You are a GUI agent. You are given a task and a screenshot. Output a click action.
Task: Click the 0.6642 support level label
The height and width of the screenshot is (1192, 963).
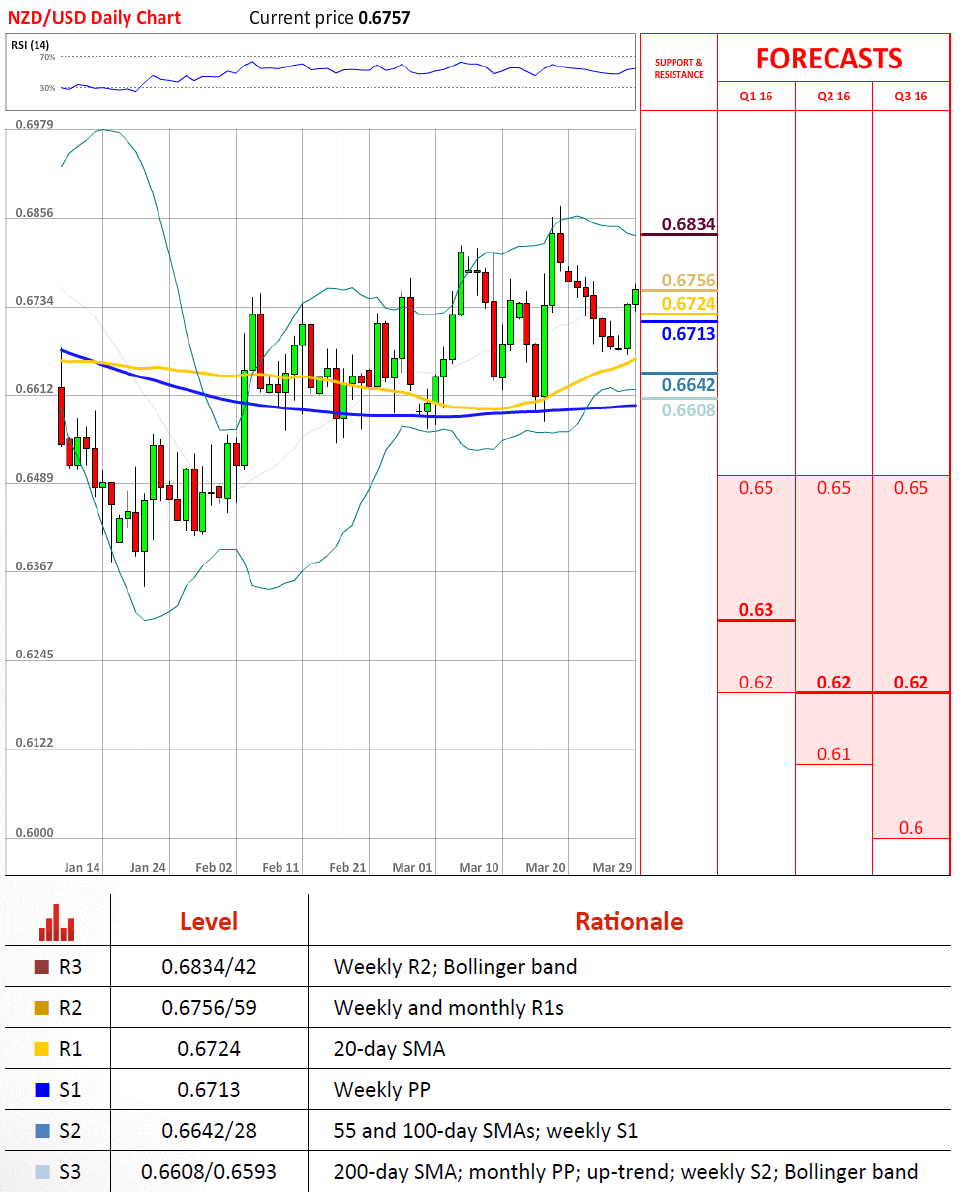[x=688, y=385]
